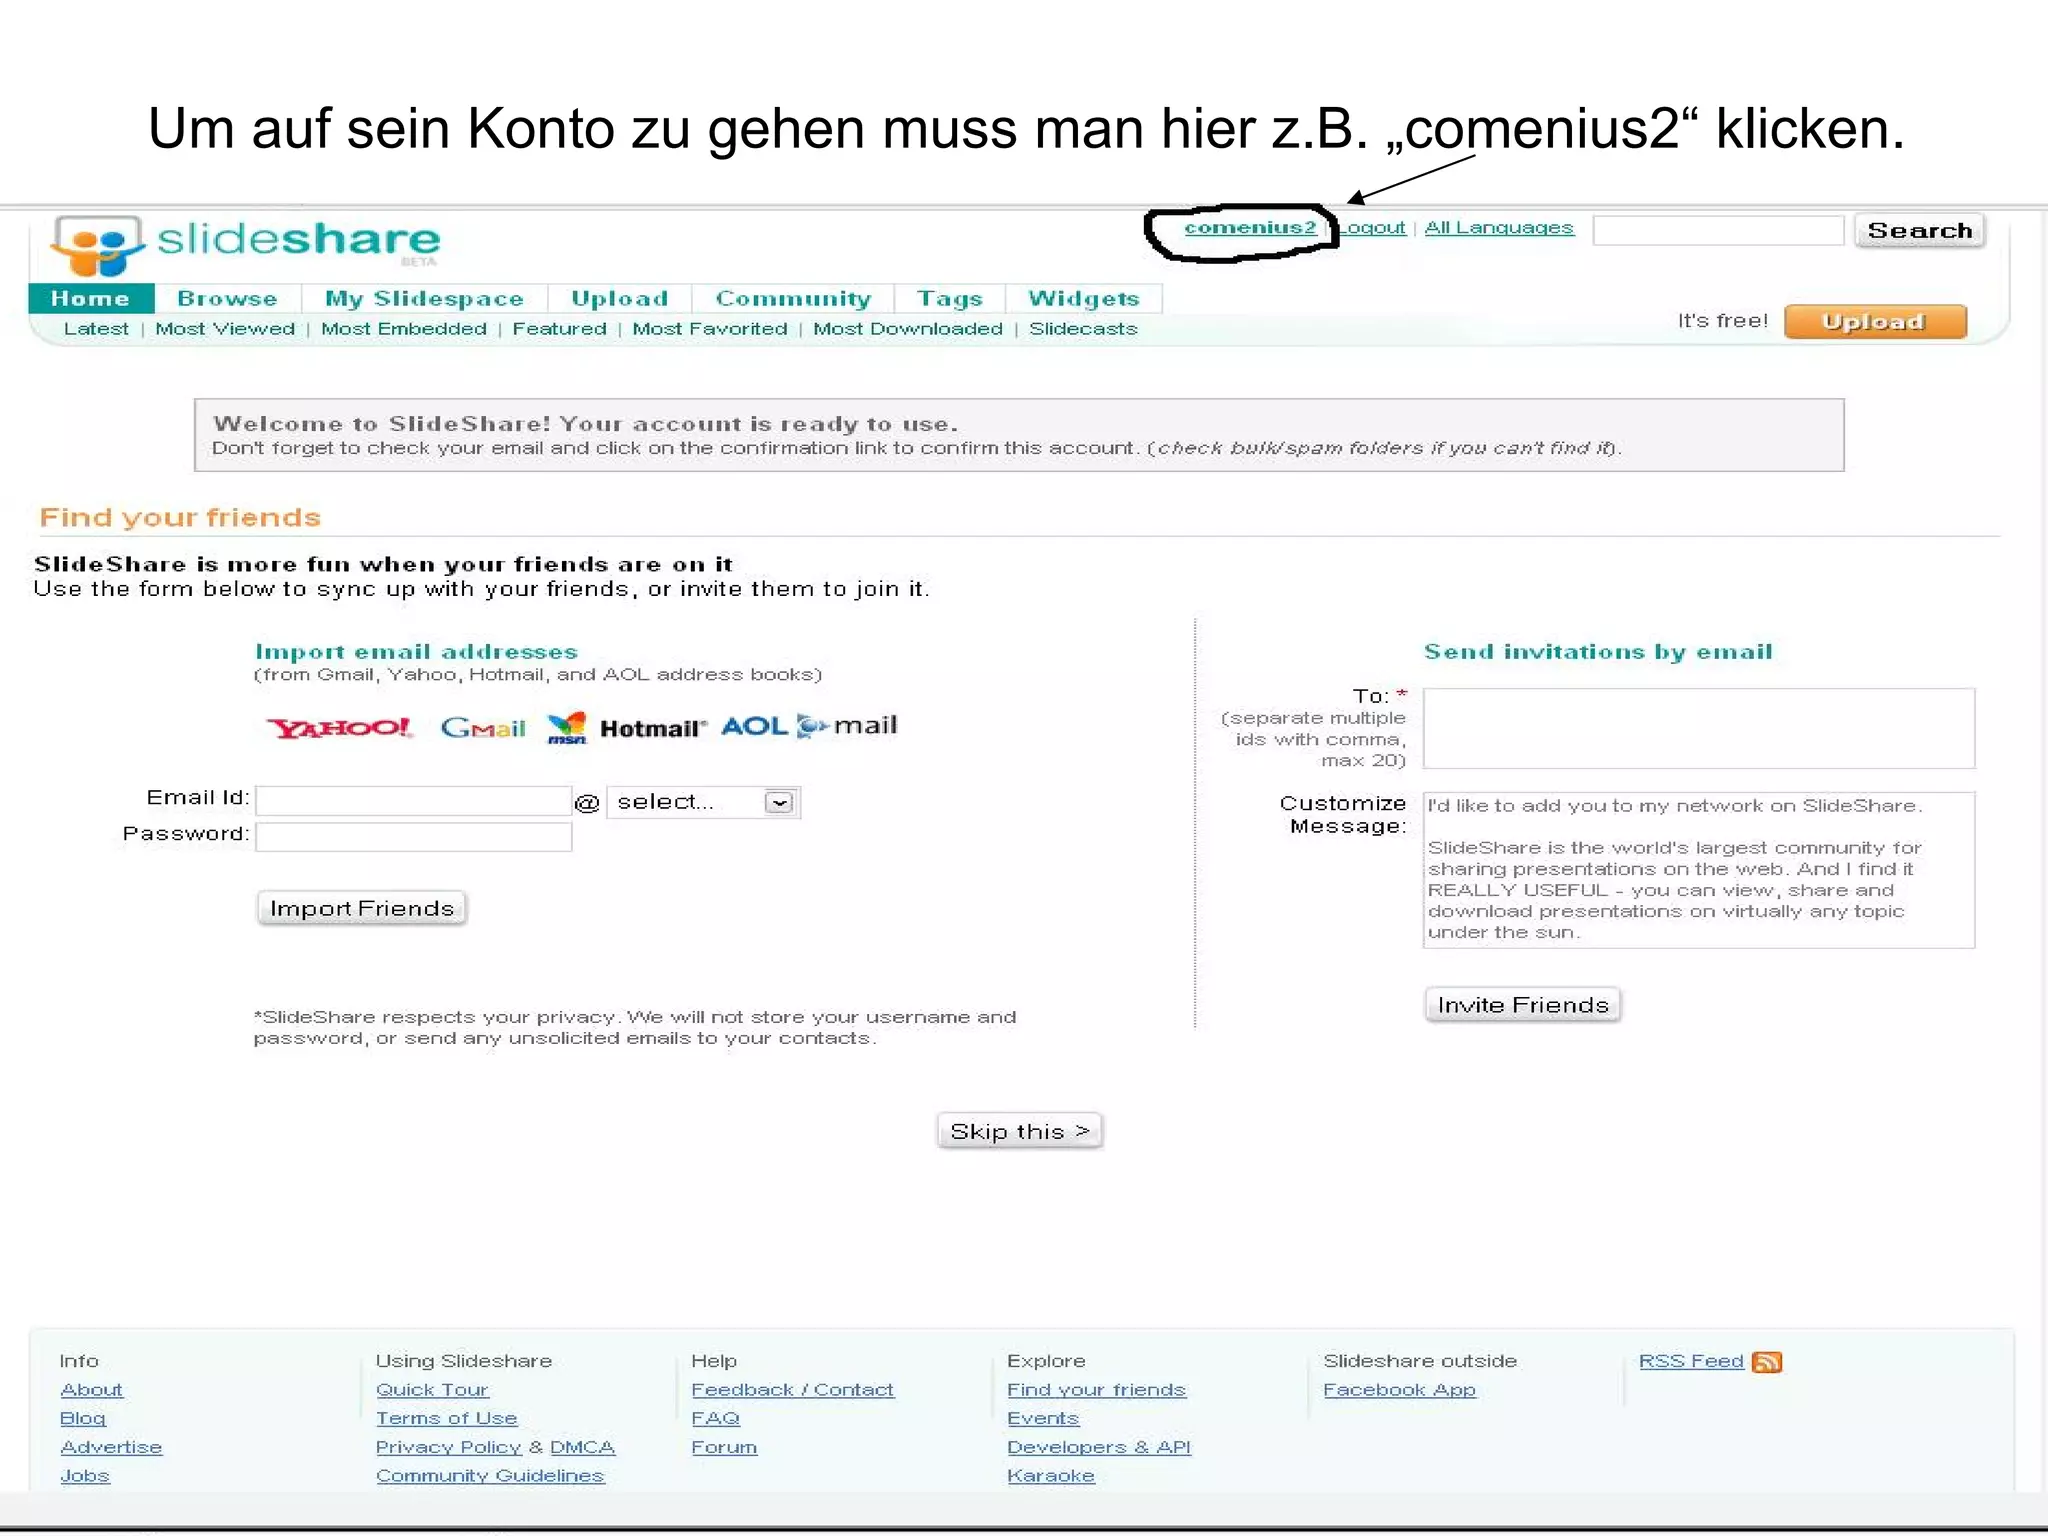Open the Quick Tour link
The height and width of the screenshot is (1536, 2048).
pos(432,1390)
